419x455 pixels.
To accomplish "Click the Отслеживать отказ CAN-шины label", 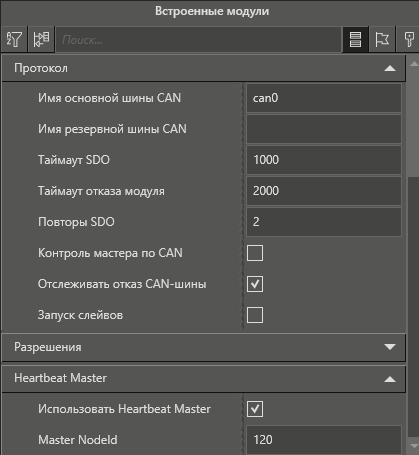I will click(x=122, y=284).
